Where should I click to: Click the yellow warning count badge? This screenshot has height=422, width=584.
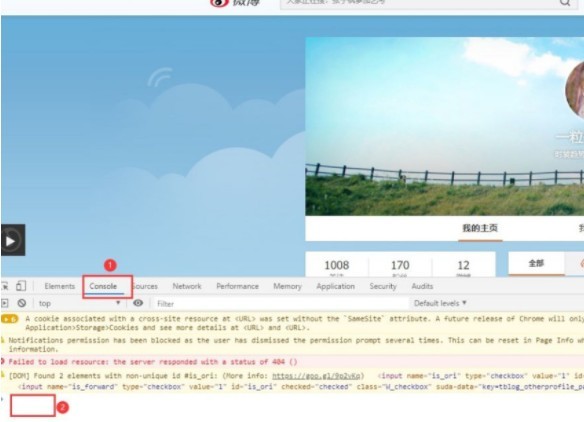(x=10, y=319)
